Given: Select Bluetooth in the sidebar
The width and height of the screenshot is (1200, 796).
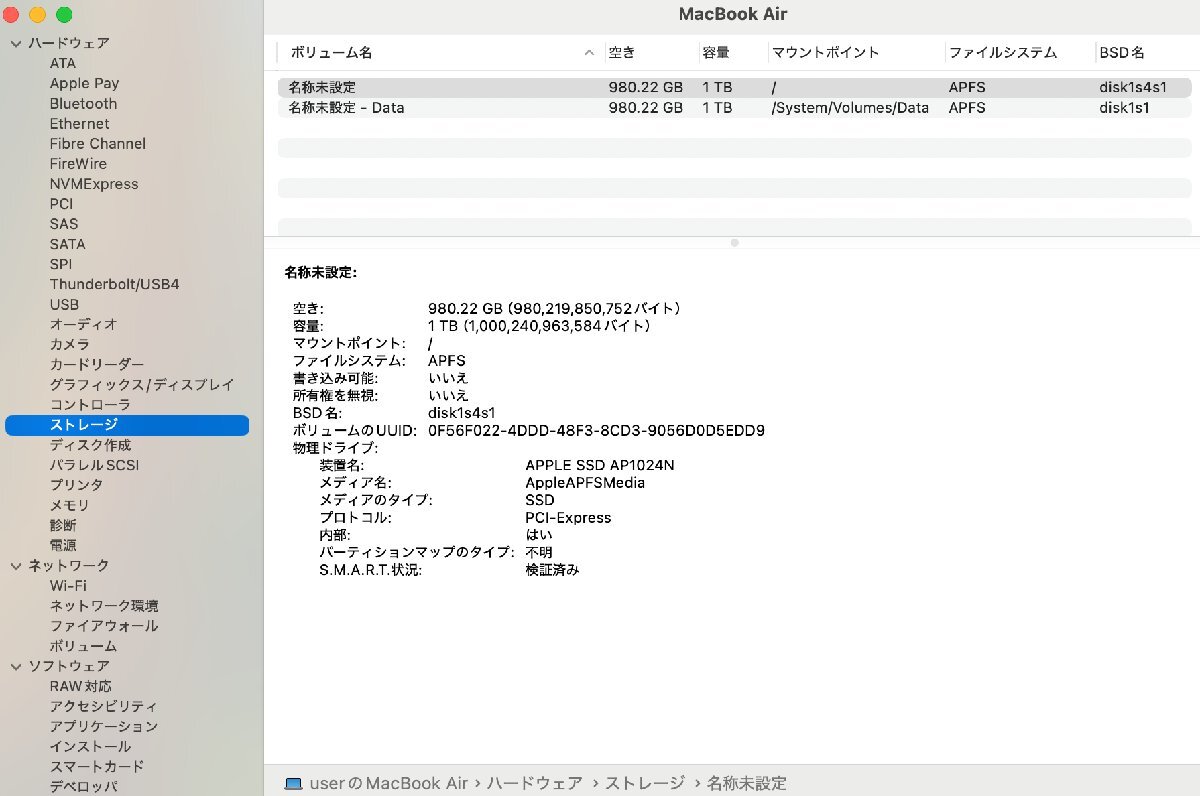Looking at the screenshot, I should point(83,103).
